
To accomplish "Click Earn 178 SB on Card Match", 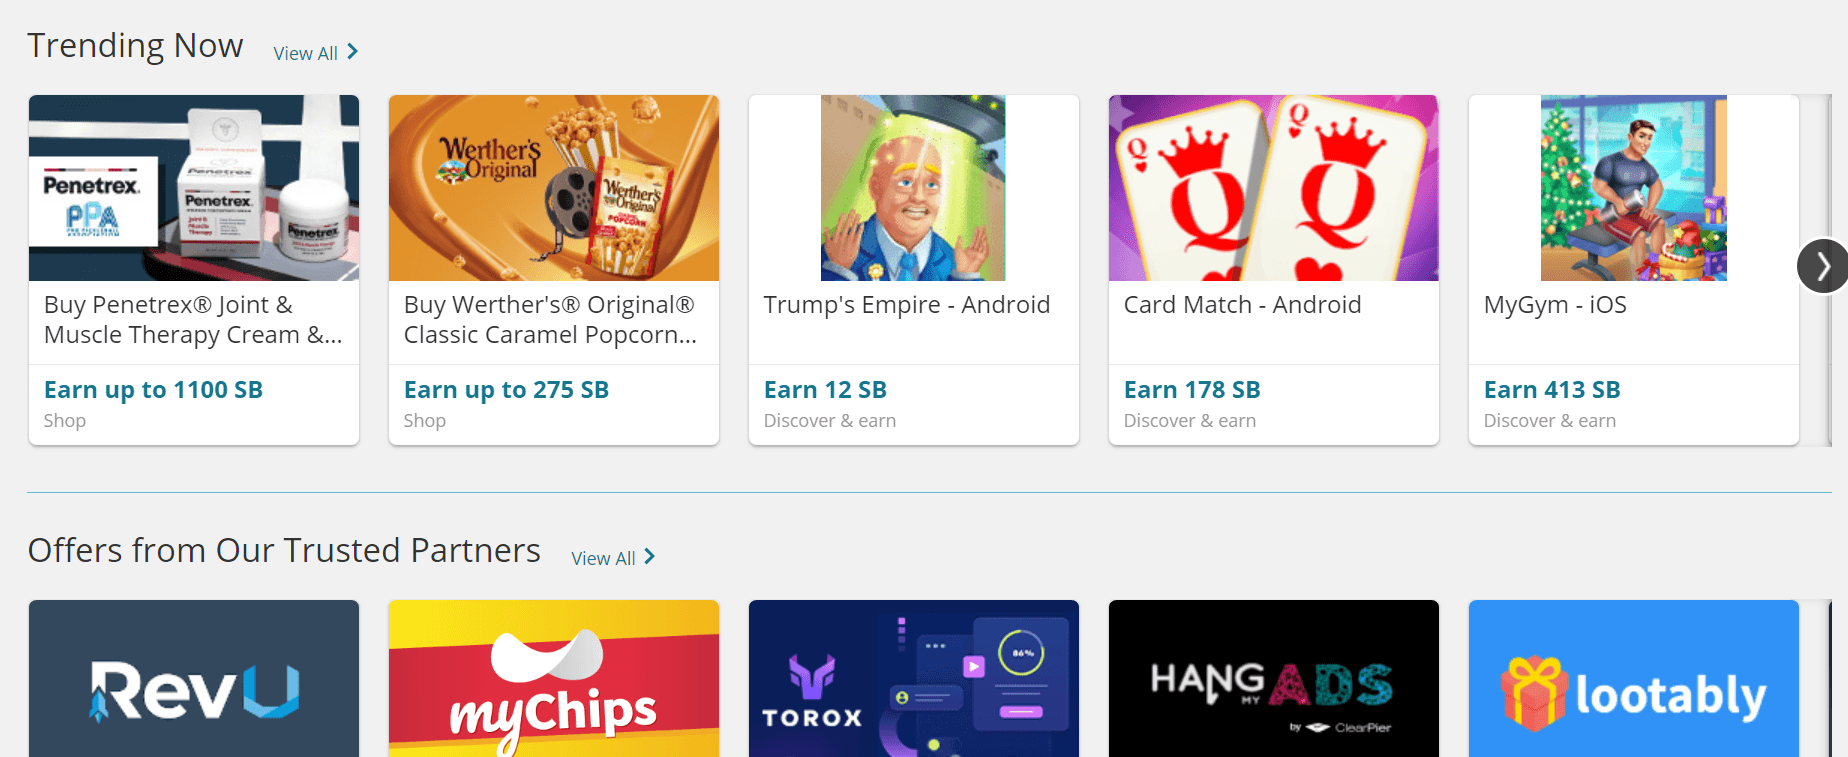I will (x=1192, y=389).
